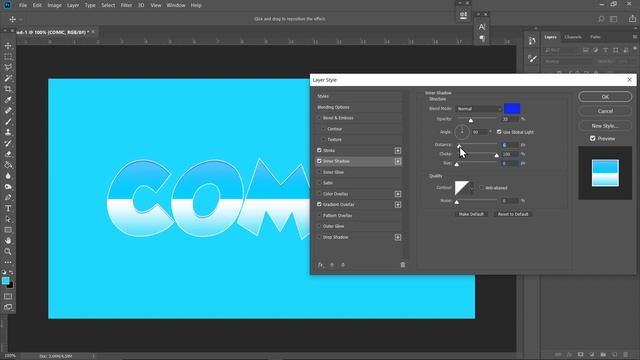Image resolution: width=640 pixels, height=360 pixels.
Task: Add another Gradient Overlay with plus button
Action: 398,205
